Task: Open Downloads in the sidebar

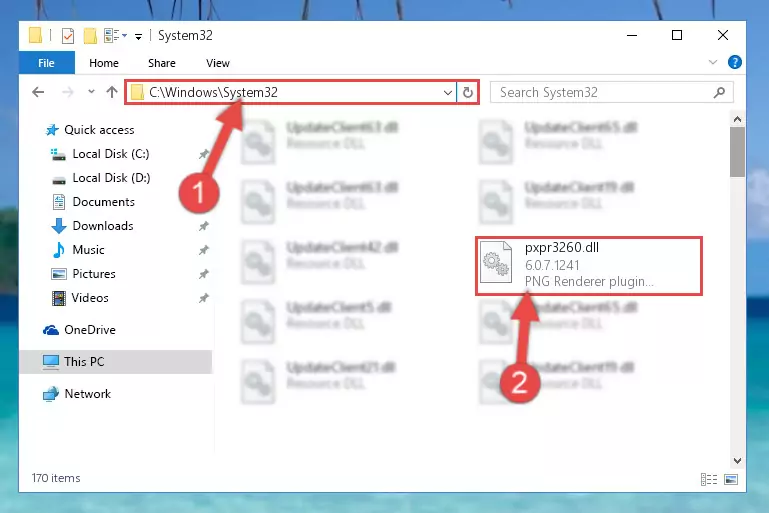Action: [103, 226]
